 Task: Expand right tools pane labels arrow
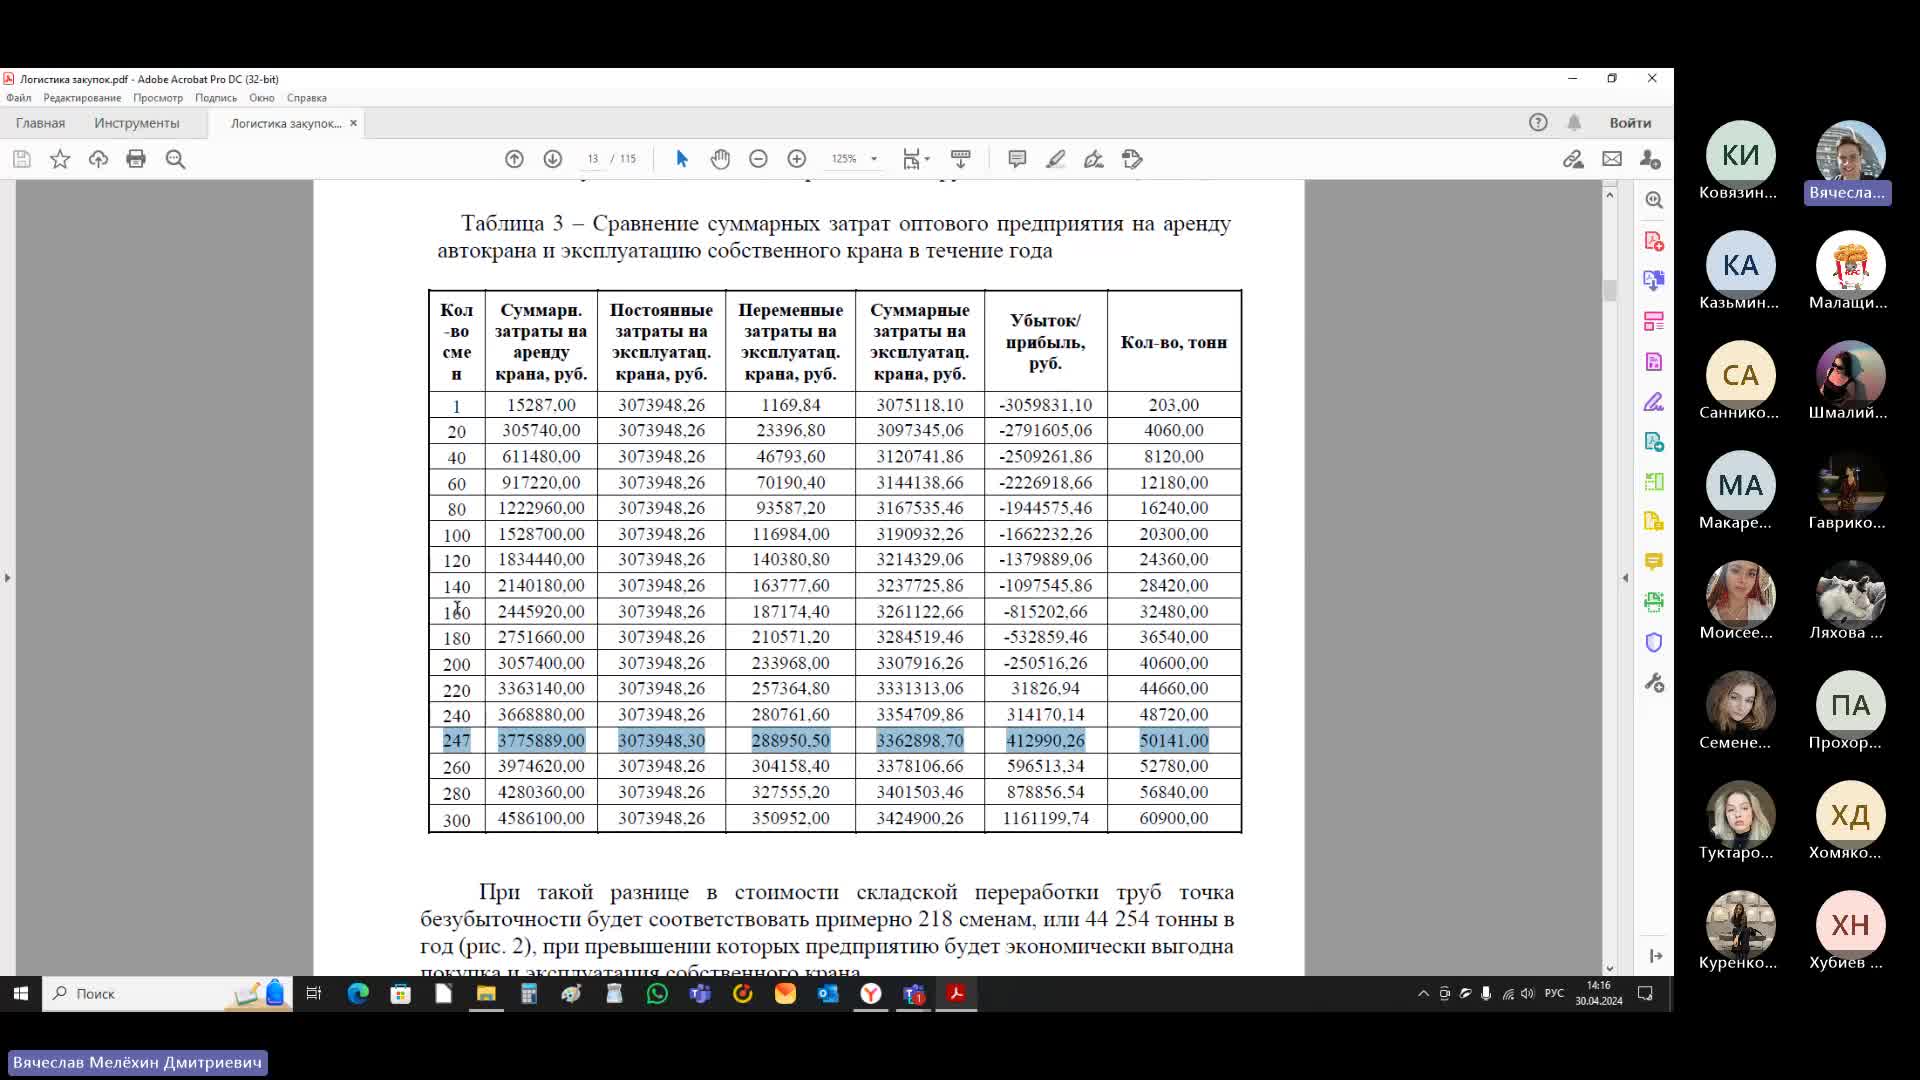(x=1655, y=956)
